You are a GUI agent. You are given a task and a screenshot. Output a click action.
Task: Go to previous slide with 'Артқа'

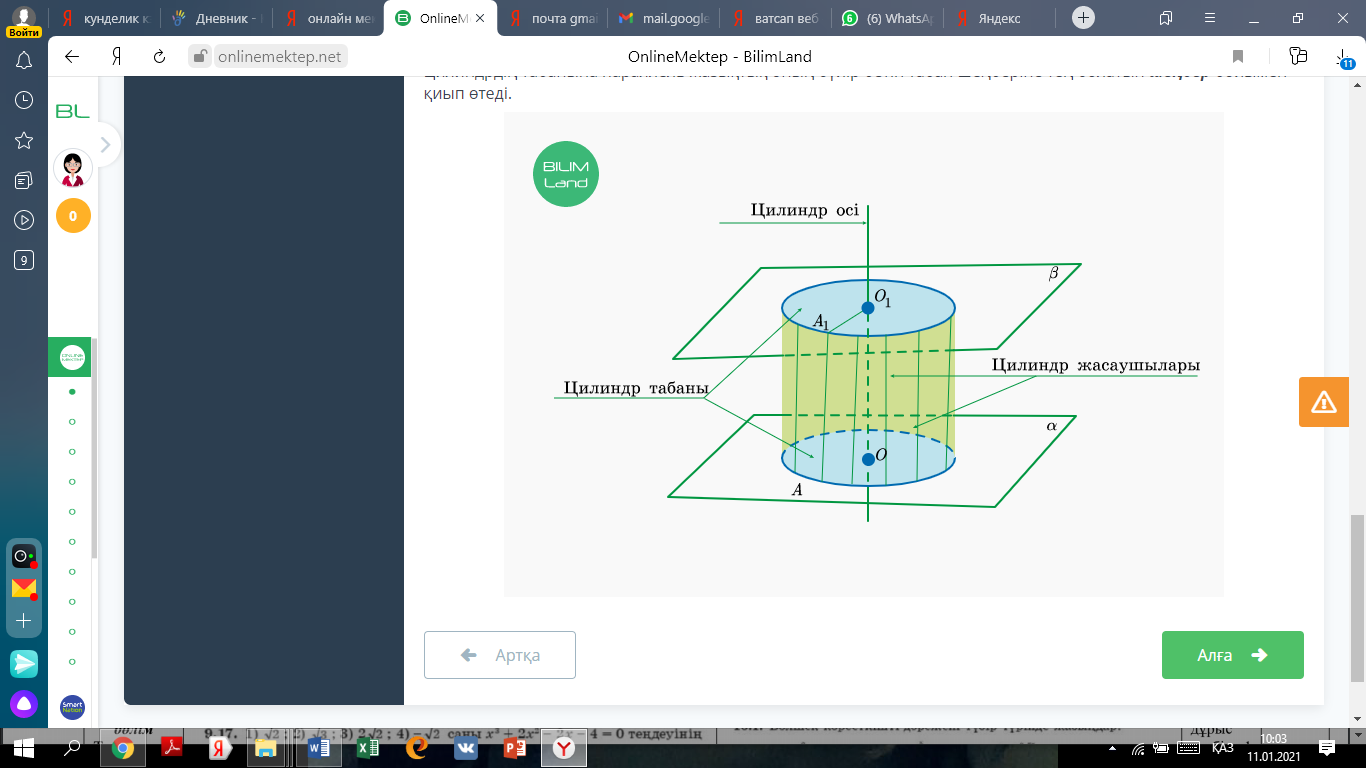[x=500, y=655]
